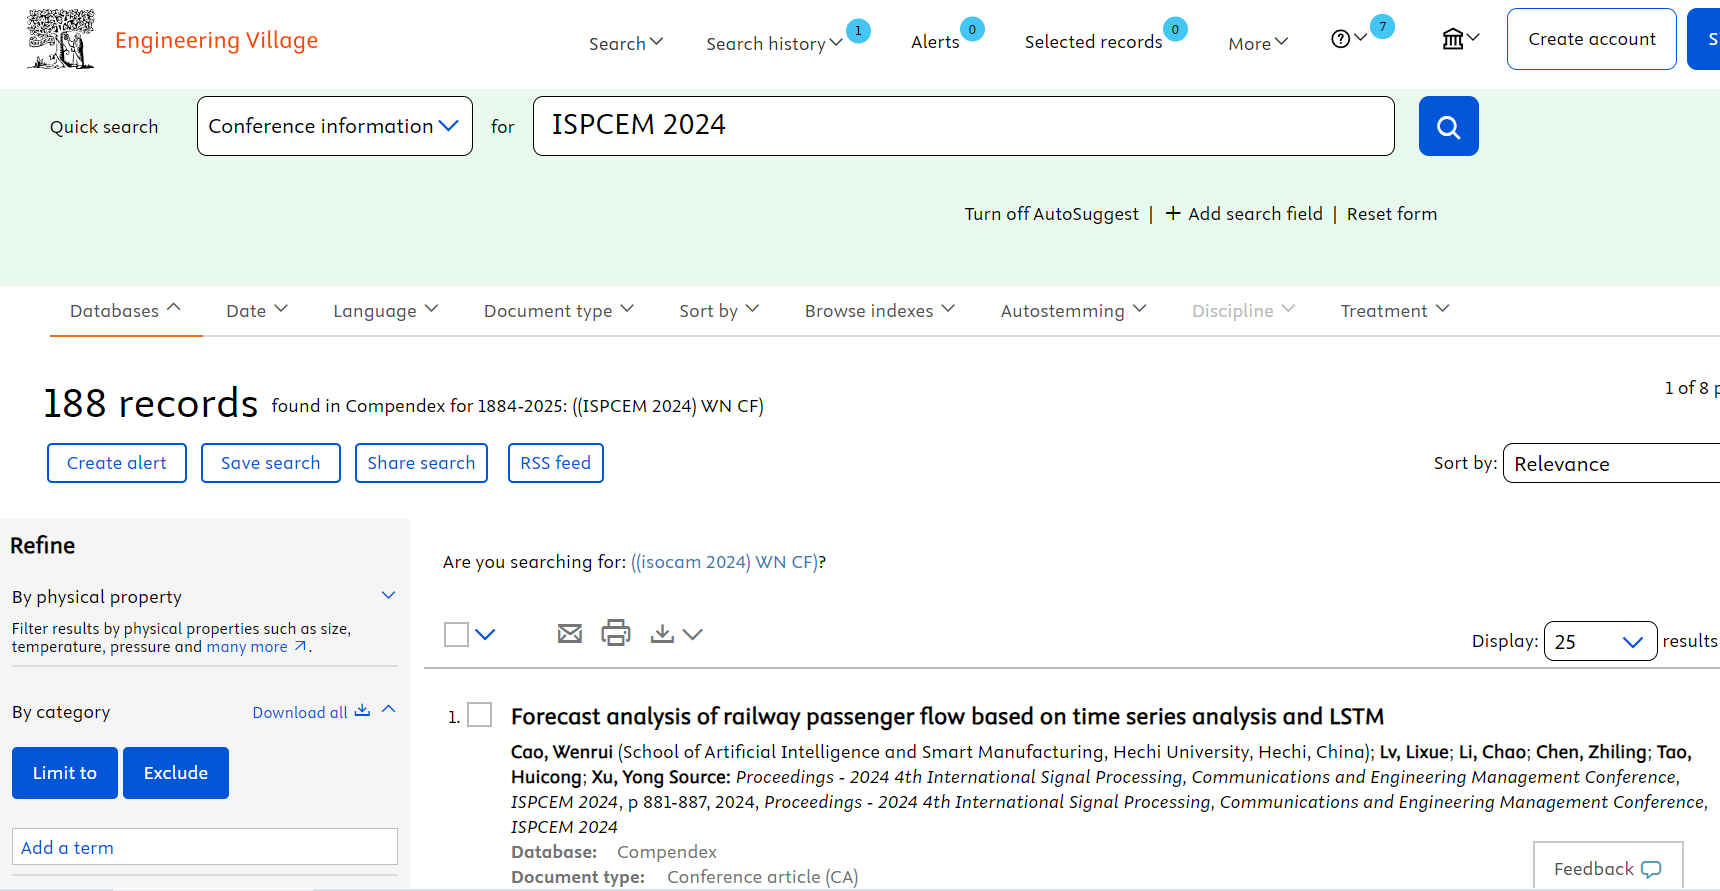
Task: Open the More menu
Action: 1258,43
